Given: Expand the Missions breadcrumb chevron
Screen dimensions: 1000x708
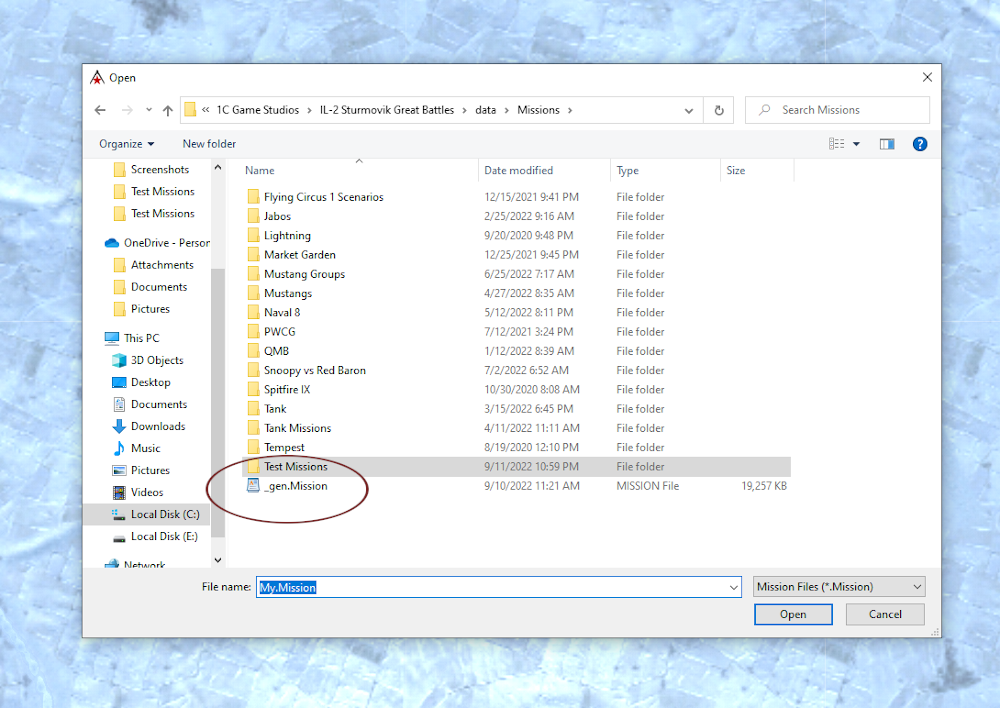Looking at the screenshot, I should coord(570,110).
